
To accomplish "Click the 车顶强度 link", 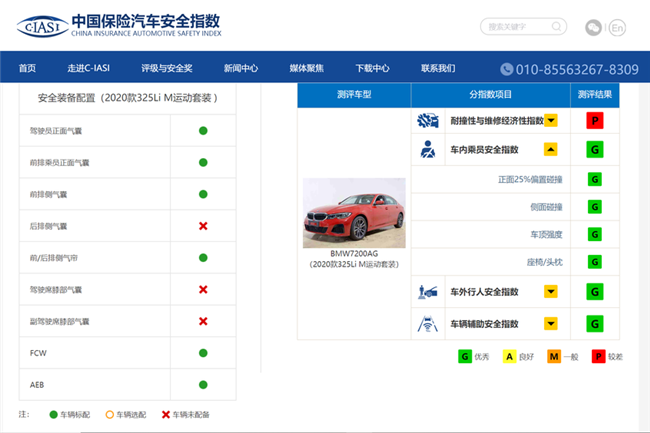I will [546, 235].
